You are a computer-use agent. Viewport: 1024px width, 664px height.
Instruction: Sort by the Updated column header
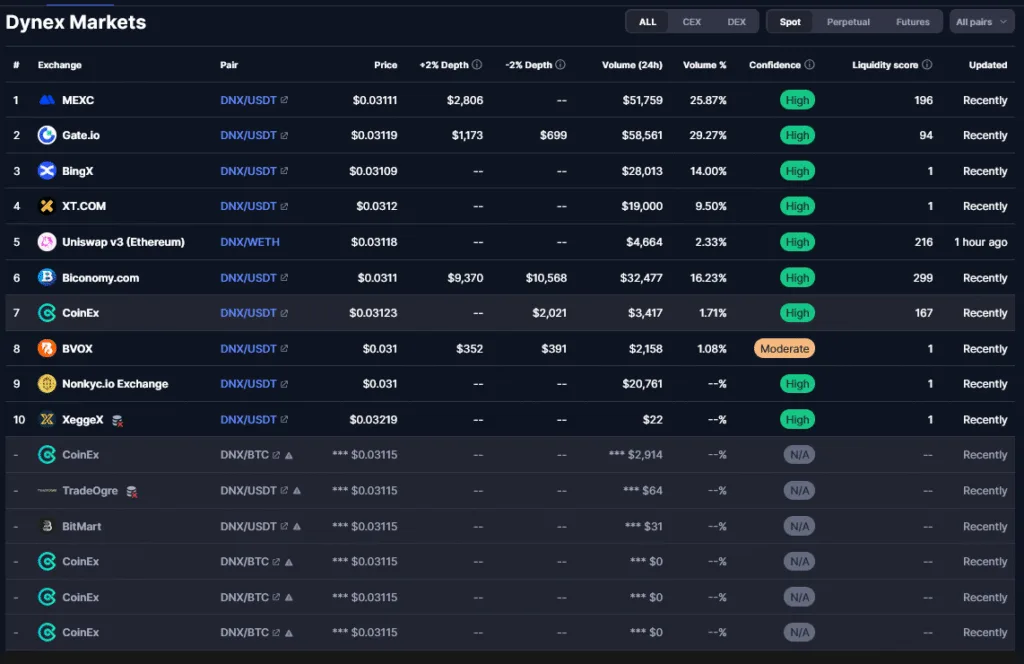(x=987, y=65)
